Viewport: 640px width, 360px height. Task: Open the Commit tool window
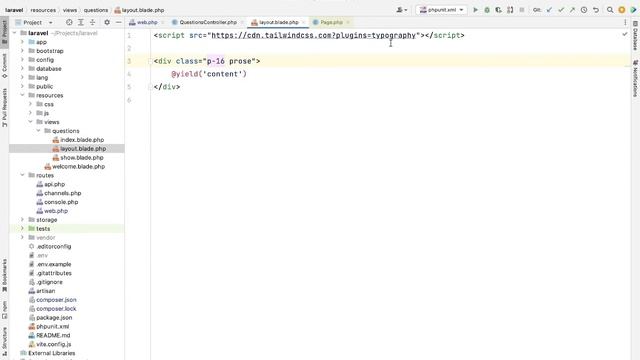[x=4, y=66]
